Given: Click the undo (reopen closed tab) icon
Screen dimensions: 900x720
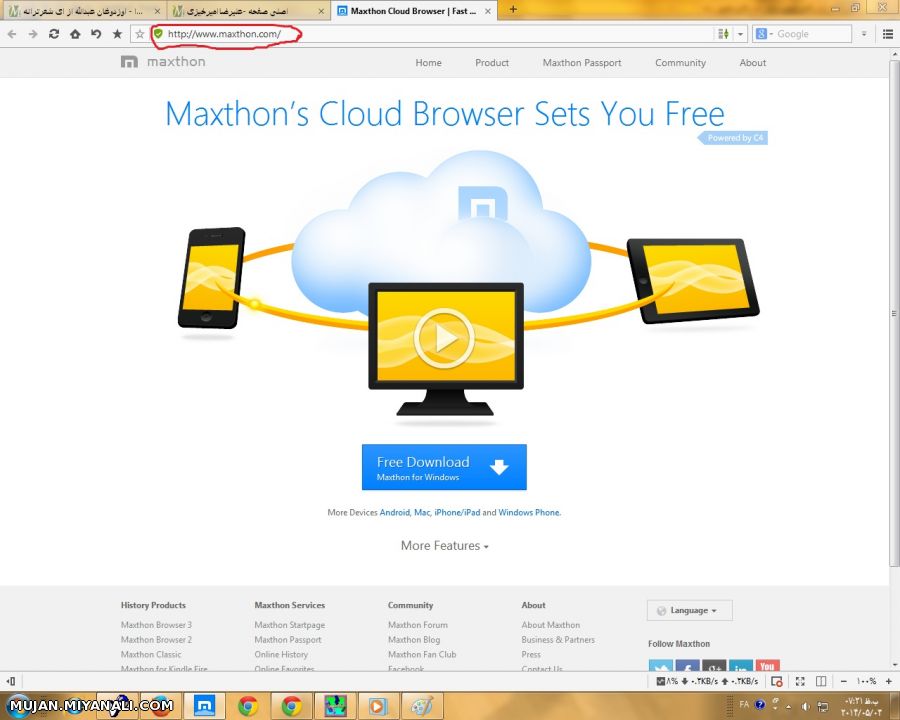Looking at the screenshot, I should 96,34.
